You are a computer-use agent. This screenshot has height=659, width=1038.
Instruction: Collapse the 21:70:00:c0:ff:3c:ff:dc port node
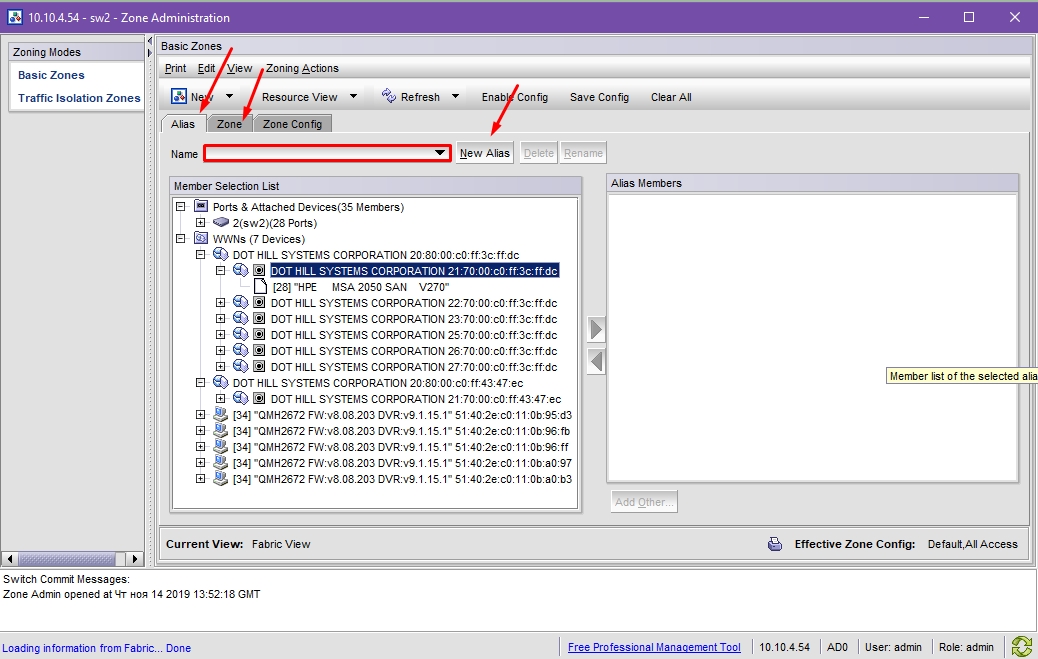(x=220, y=270)
